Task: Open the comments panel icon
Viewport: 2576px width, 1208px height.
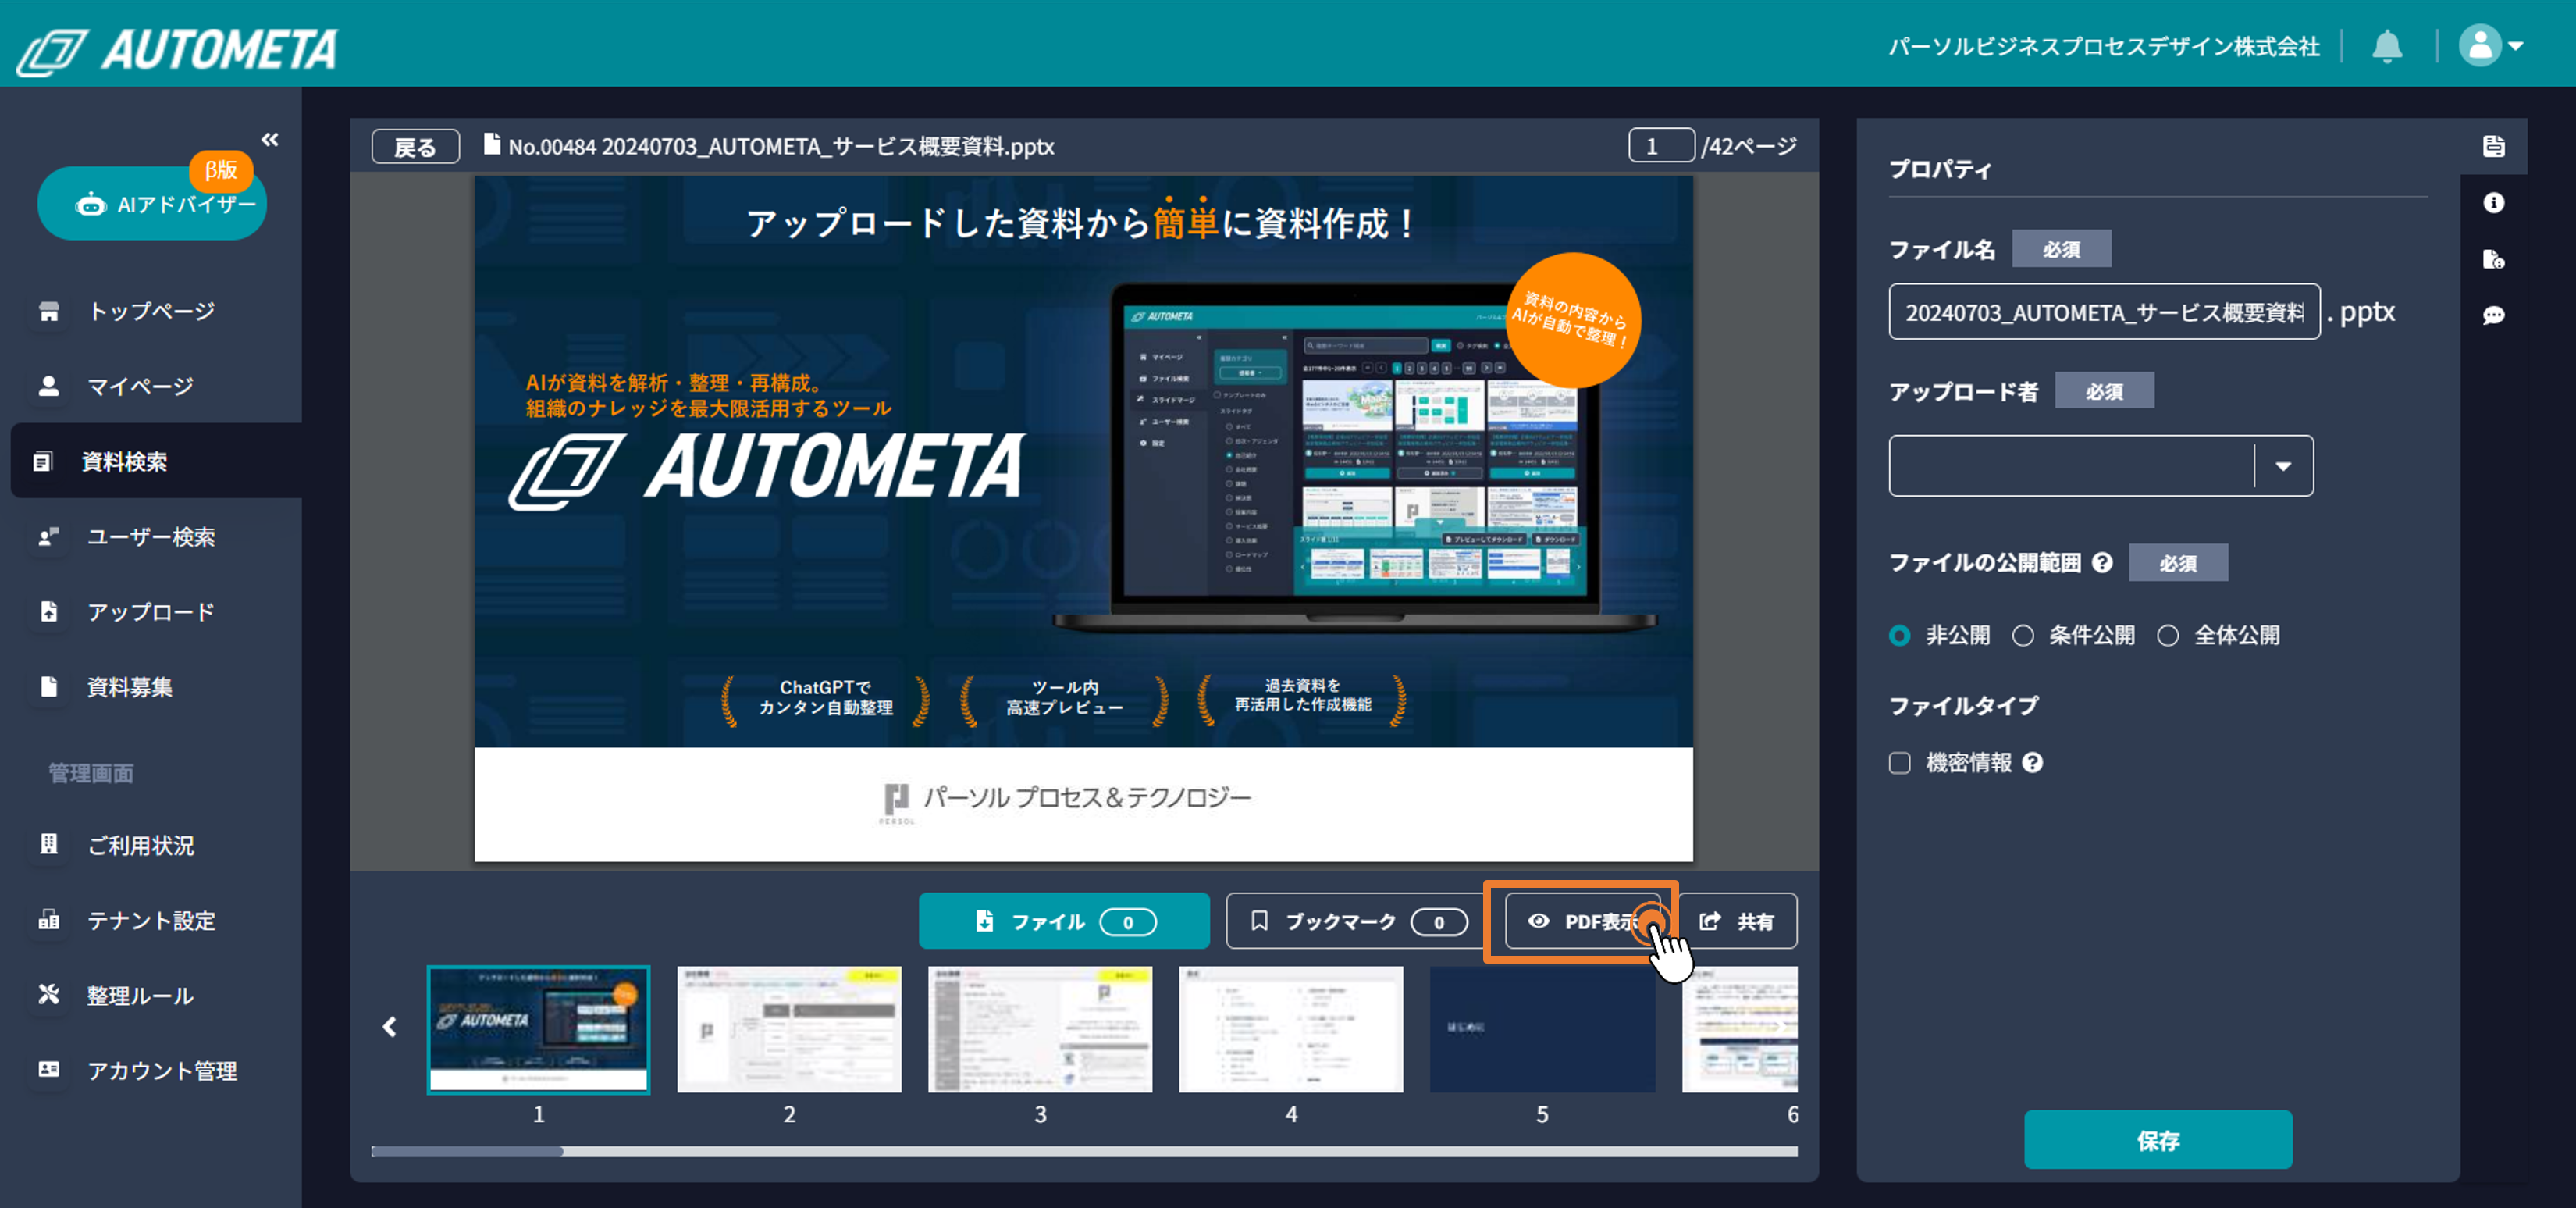Action: tap(2493, 315)
